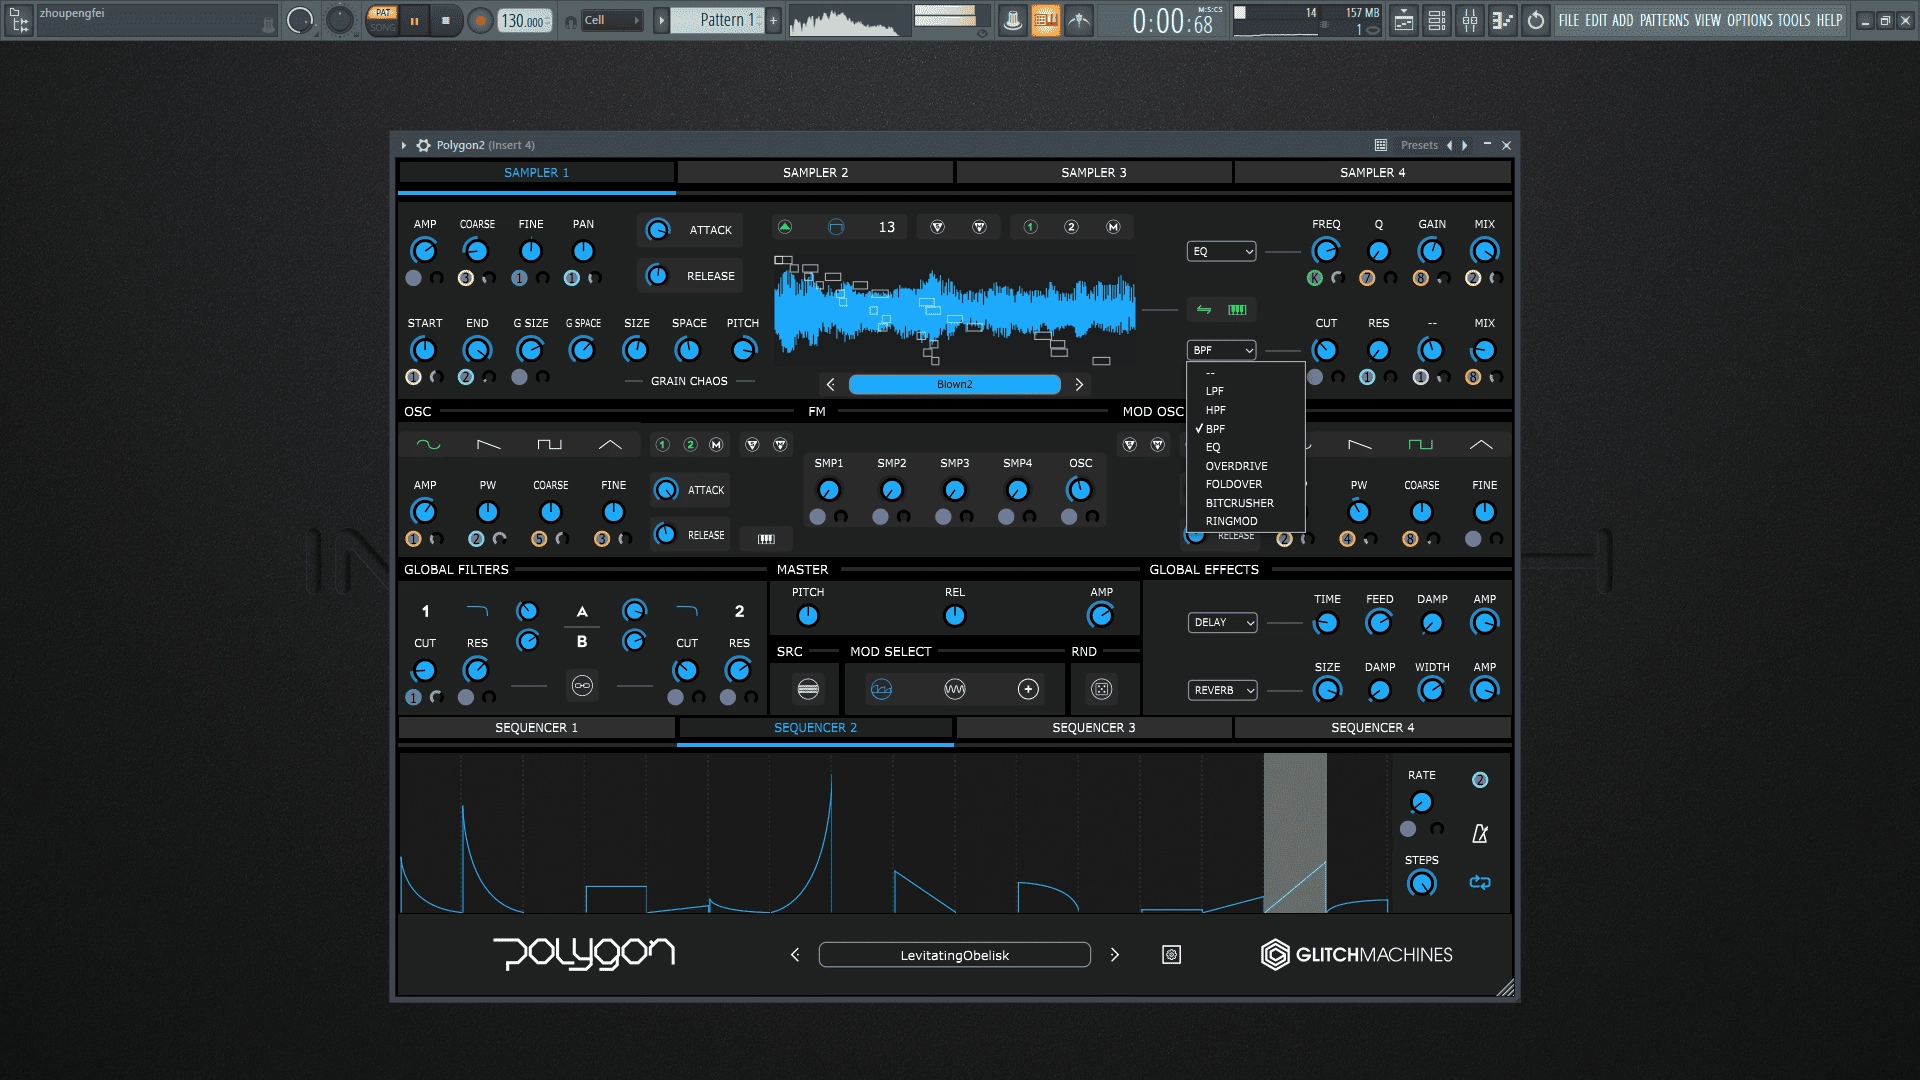Select the square waveform for OSC
Screen dimensions: 1920x1080
(549, 445)
